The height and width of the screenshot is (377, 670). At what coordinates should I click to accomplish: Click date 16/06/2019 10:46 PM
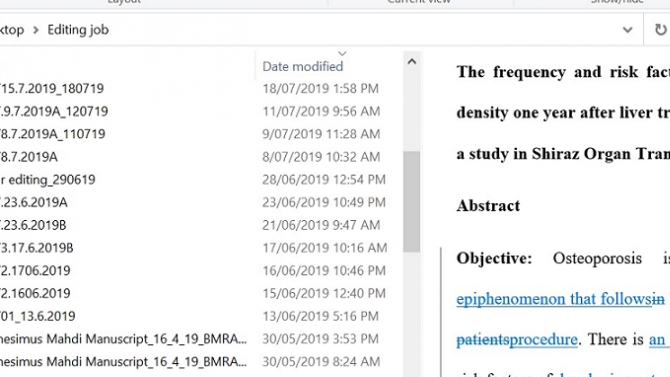pos(324,271)
